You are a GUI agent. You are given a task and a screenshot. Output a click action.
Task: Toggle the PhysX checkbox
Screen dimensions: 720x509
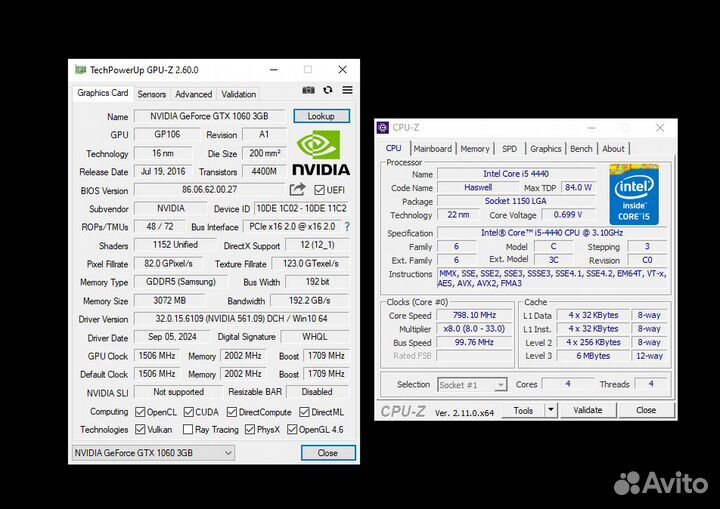[250, 430]
